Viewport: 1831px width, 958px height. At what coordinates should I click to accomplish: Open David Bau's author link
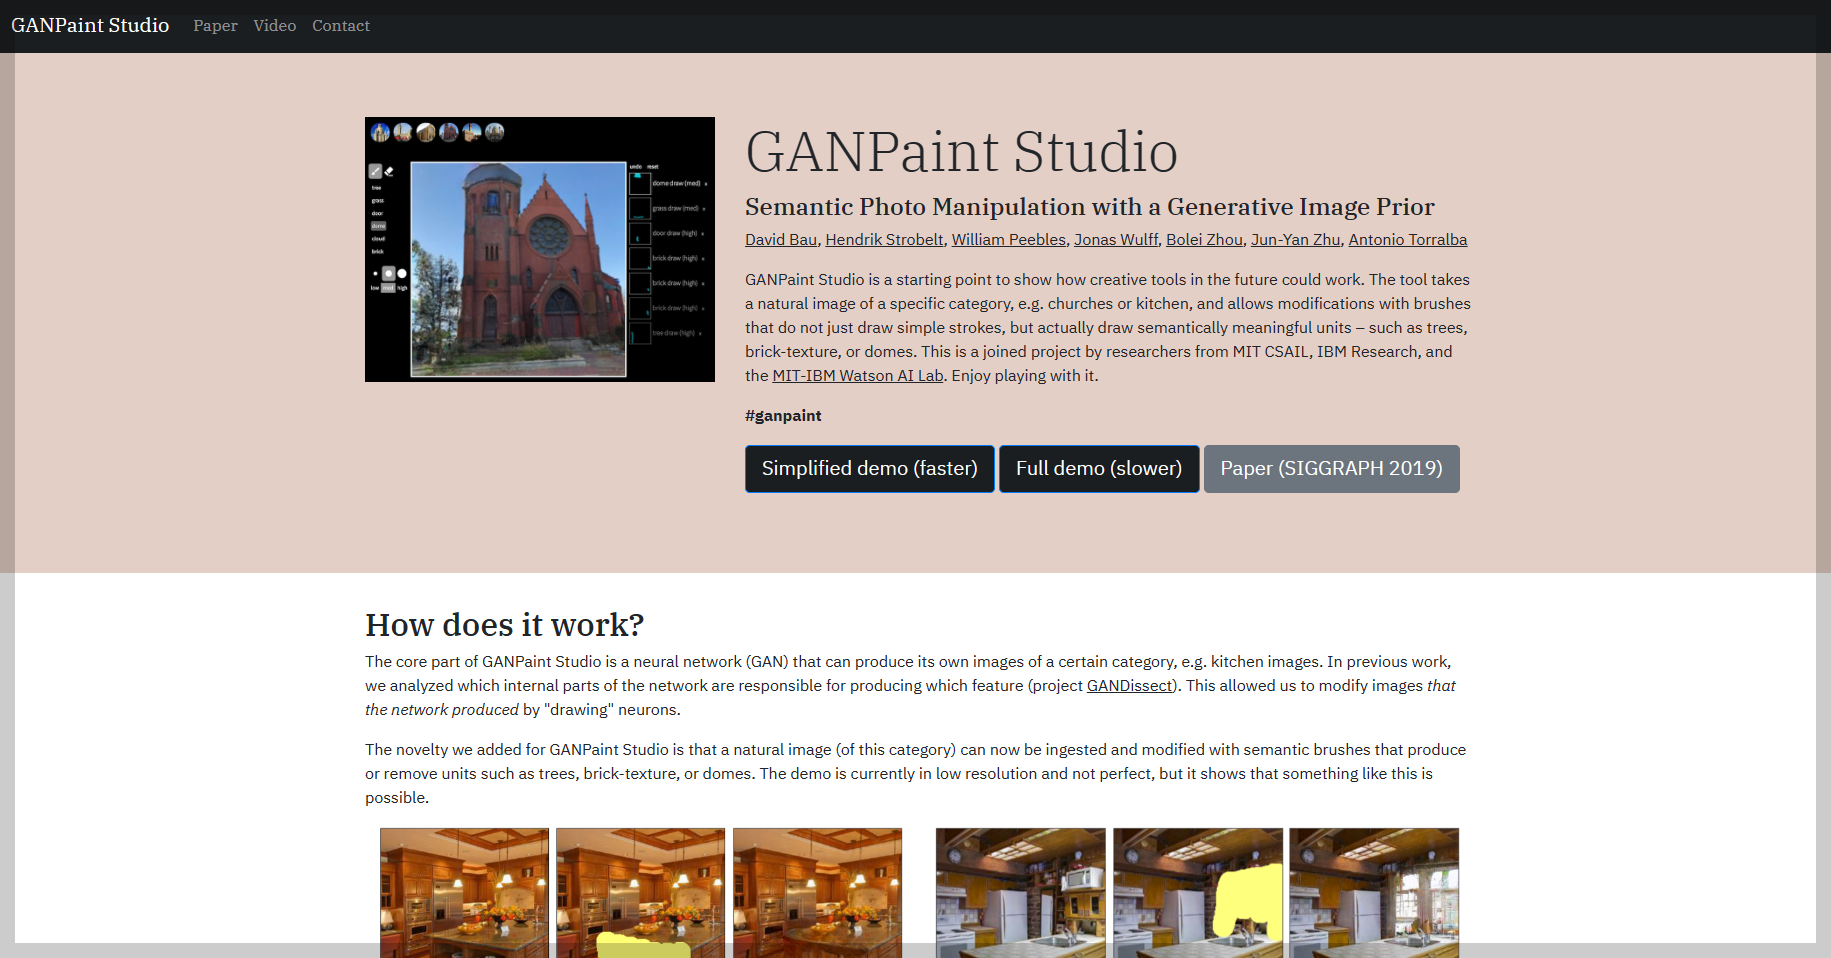(x=781, y=240)
